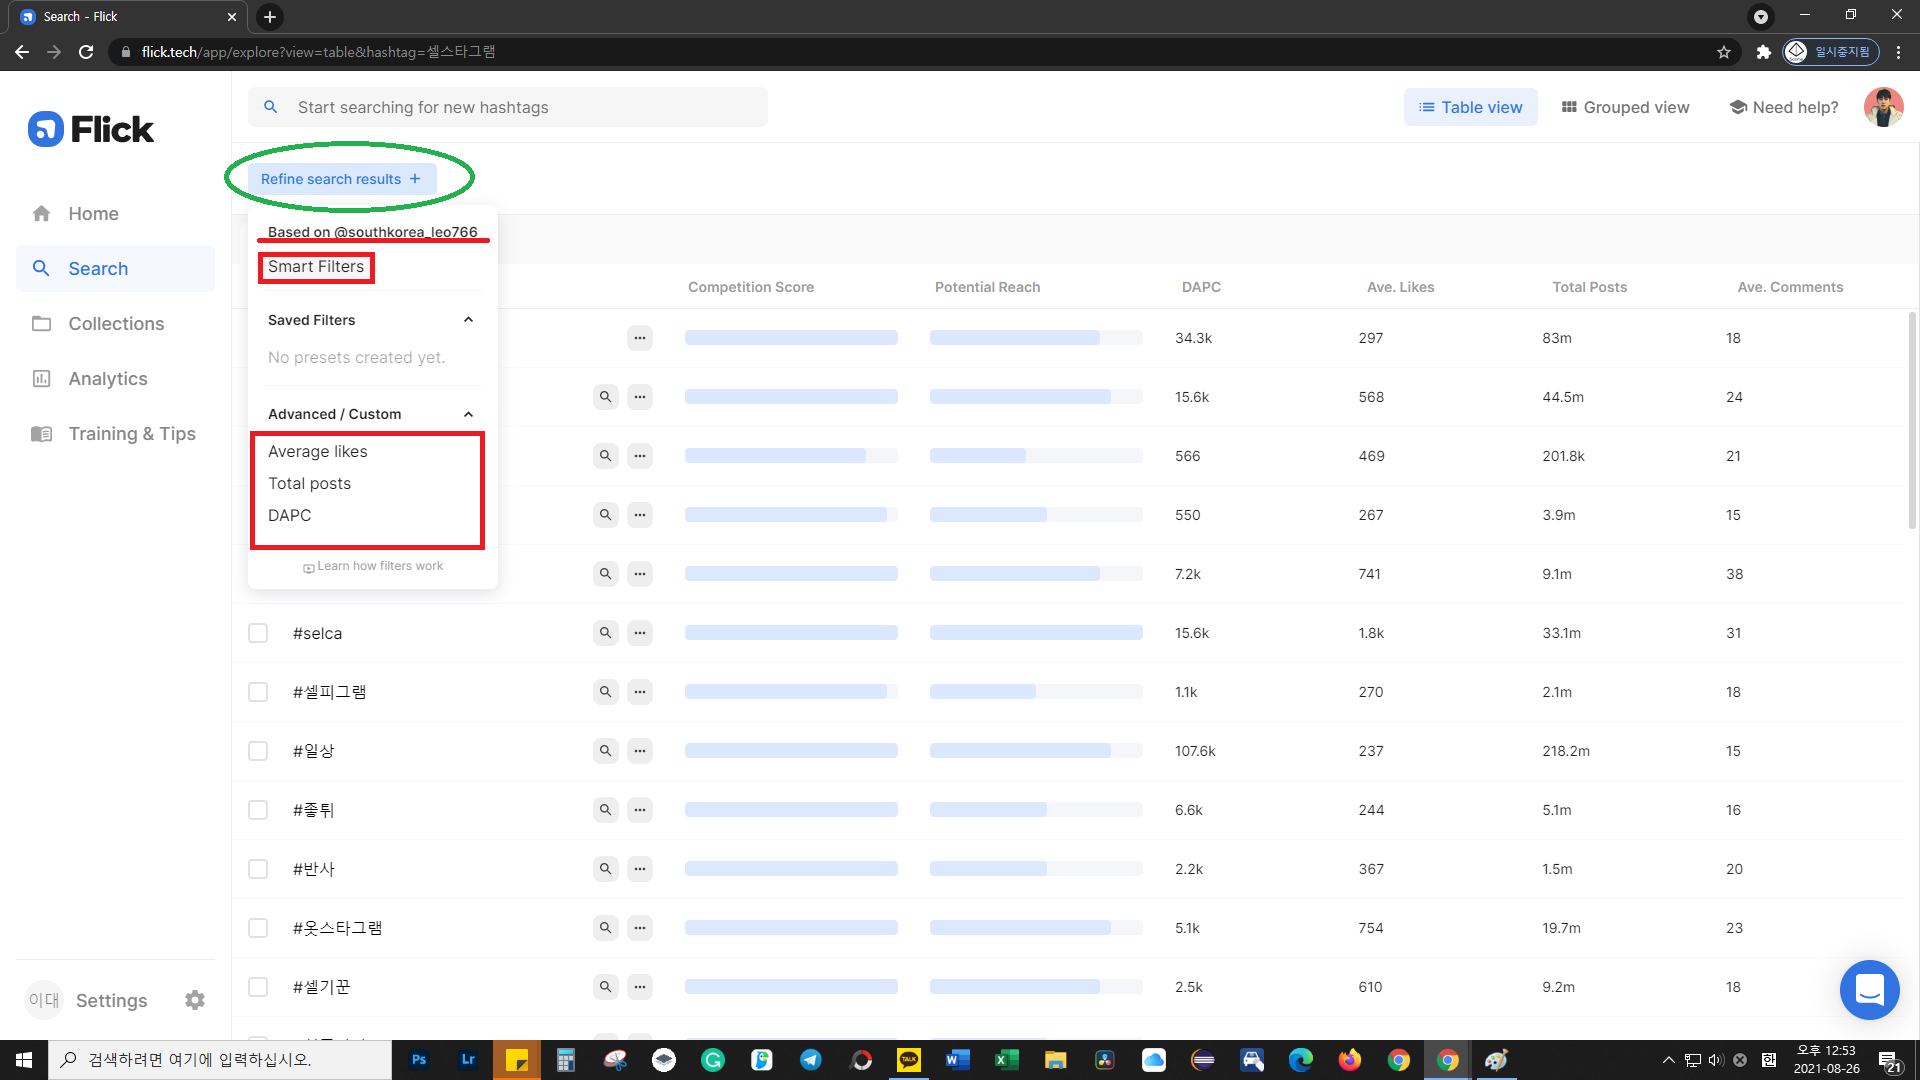Open Collections folder in sidebar

[x=115, y=324]
